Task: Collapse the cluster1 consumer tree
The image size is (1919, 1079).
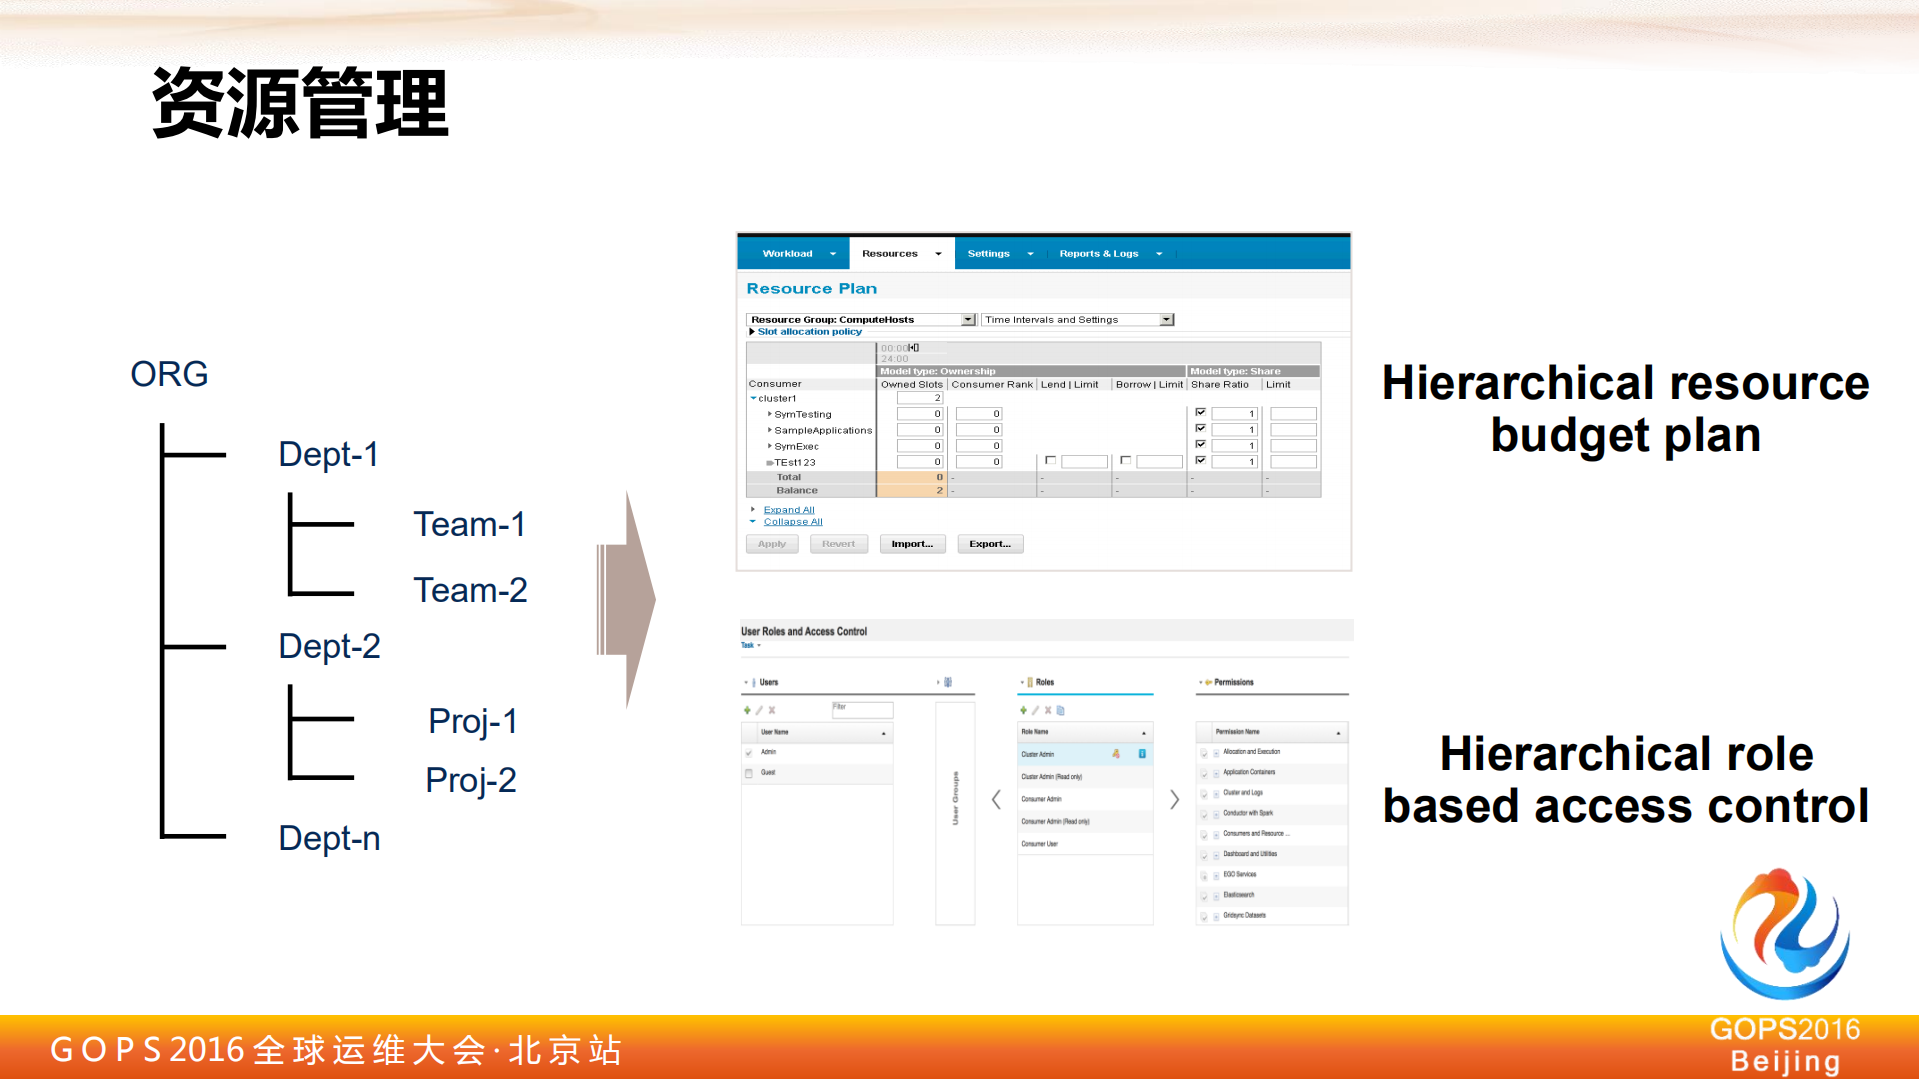Action: [753, 398]
